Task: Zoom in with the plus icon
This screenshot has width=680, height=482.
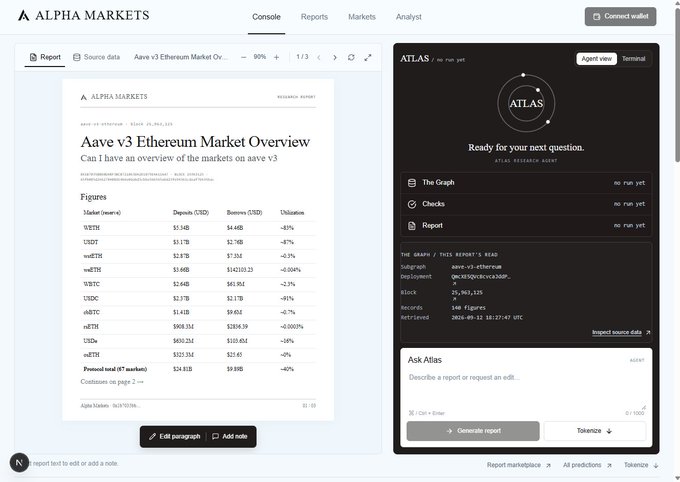Action: 276,57
